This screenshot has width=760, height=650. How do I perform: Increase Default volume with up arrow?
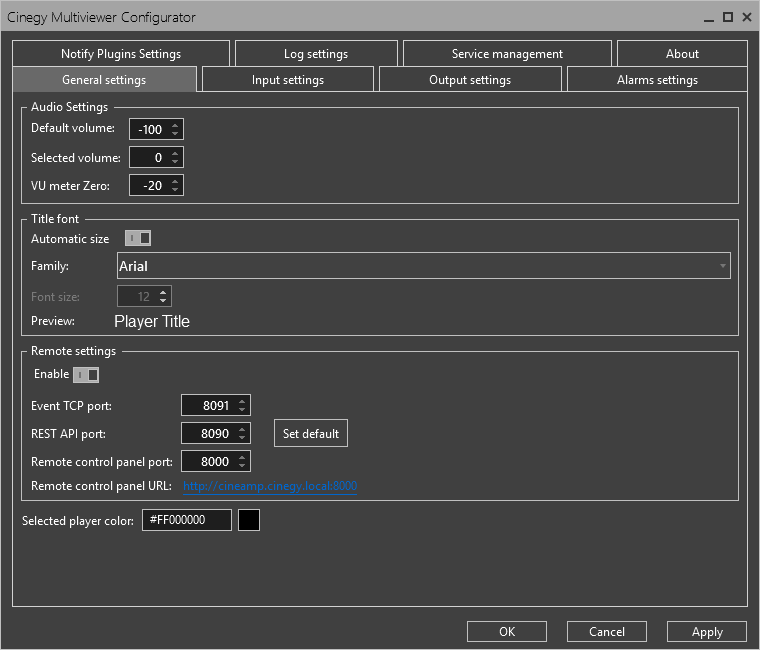click(175, 126)
